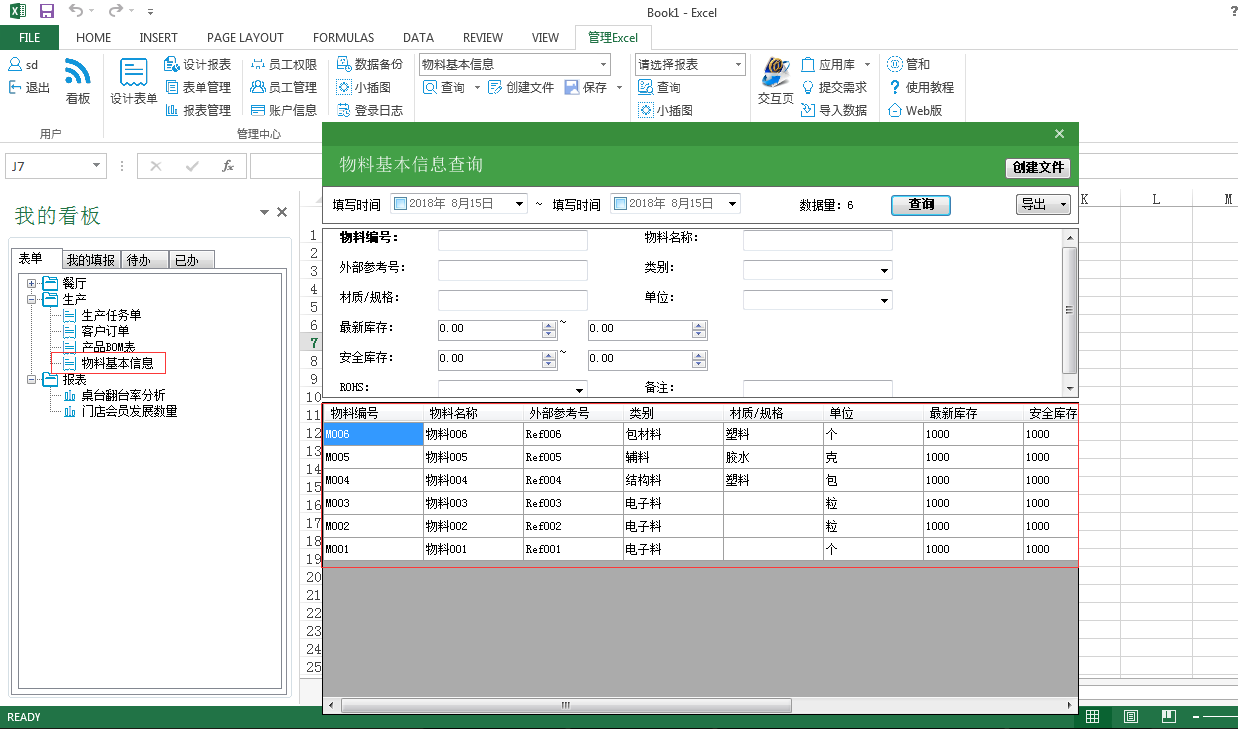Open the 应用库 app library dropdown
The height and width of the screenshot is (729, 1238).
tap(867, 64)
